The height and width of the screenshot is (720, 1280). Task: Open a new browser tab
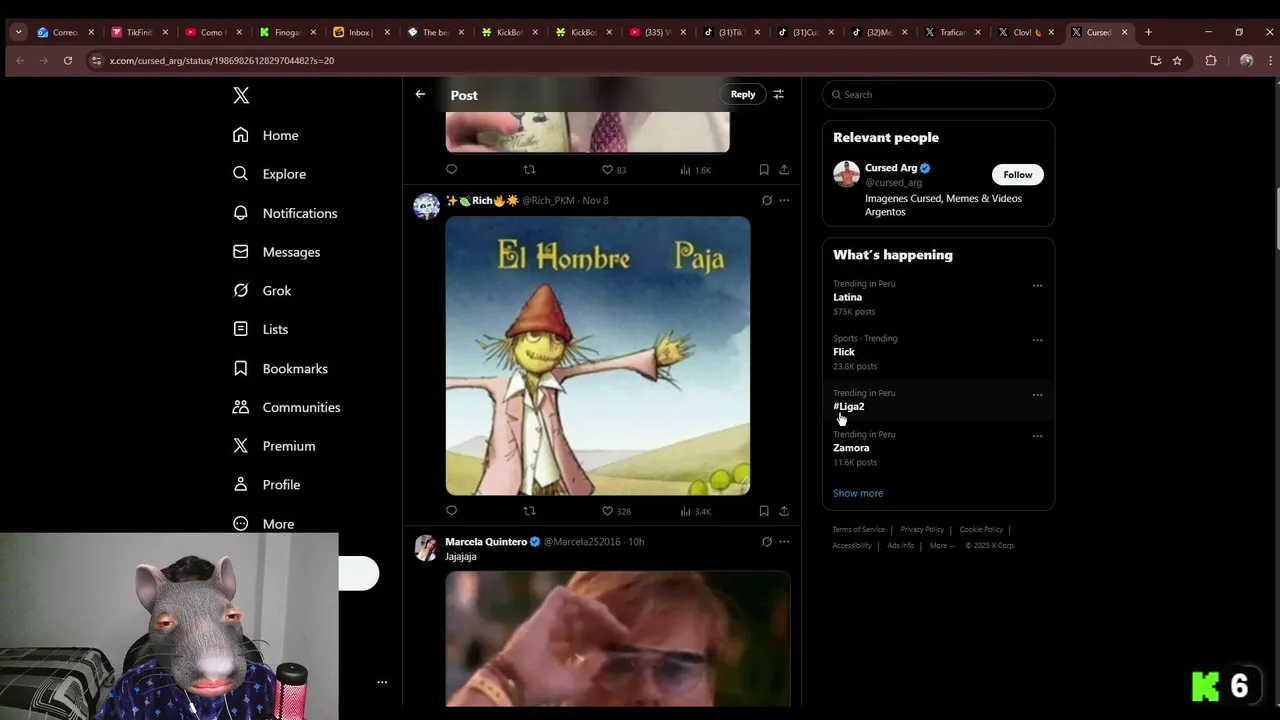pyautogui.click(x=1148, y=32)
